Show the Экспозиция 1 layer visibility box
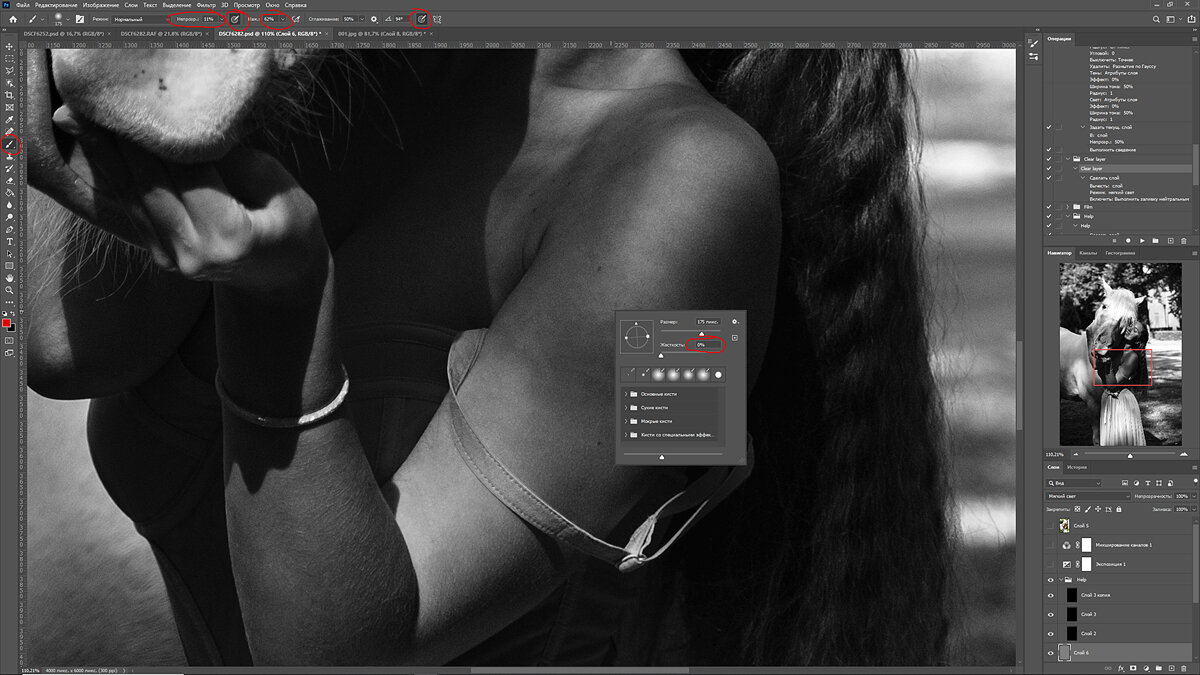The image size is (1200, 675). pos(1051,564)
